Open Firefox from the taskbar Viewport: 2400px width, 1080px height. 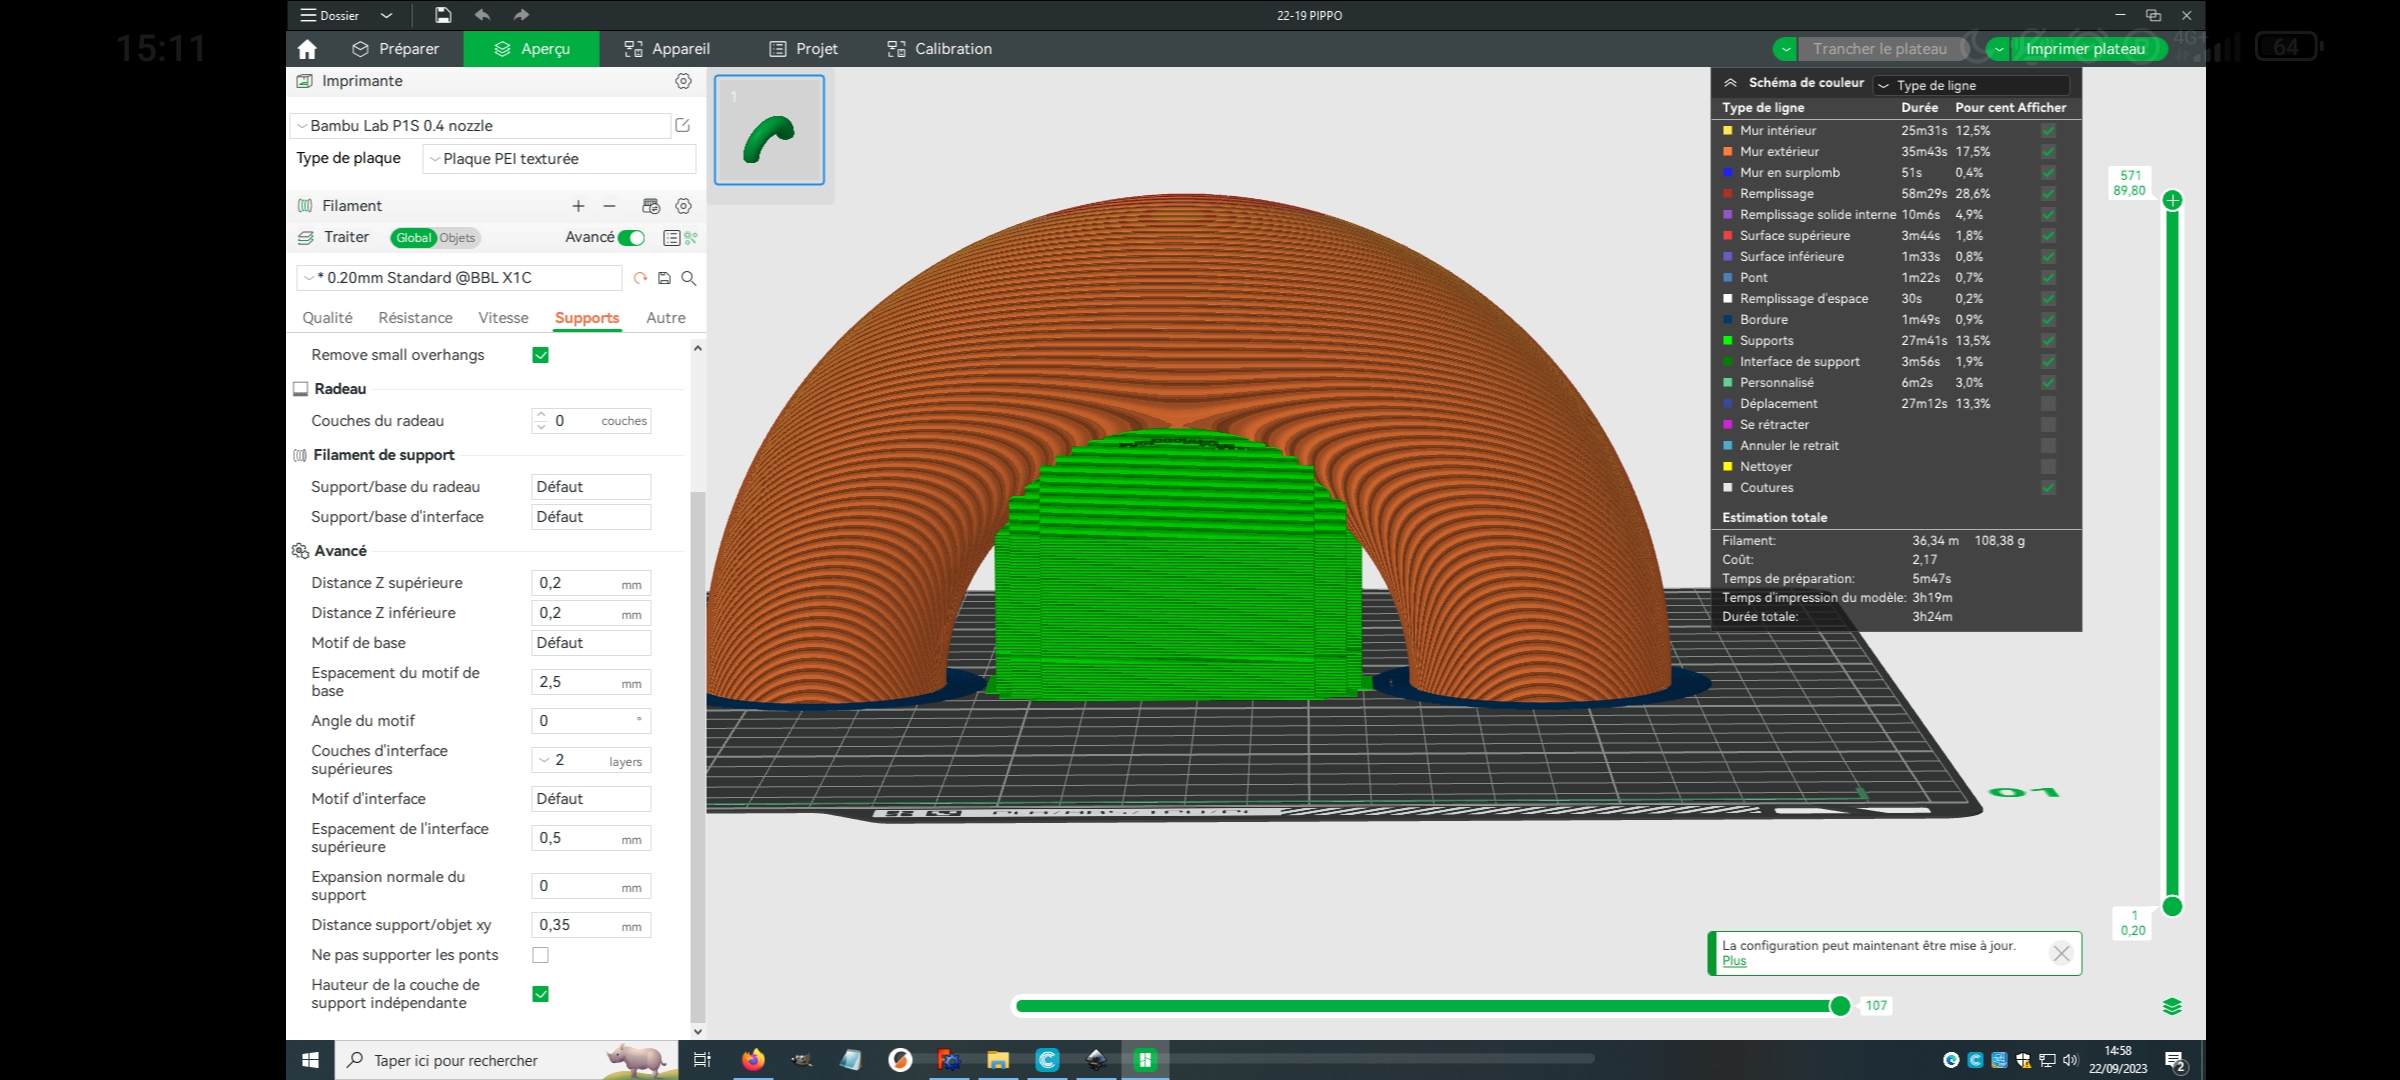pos(753,1060)
